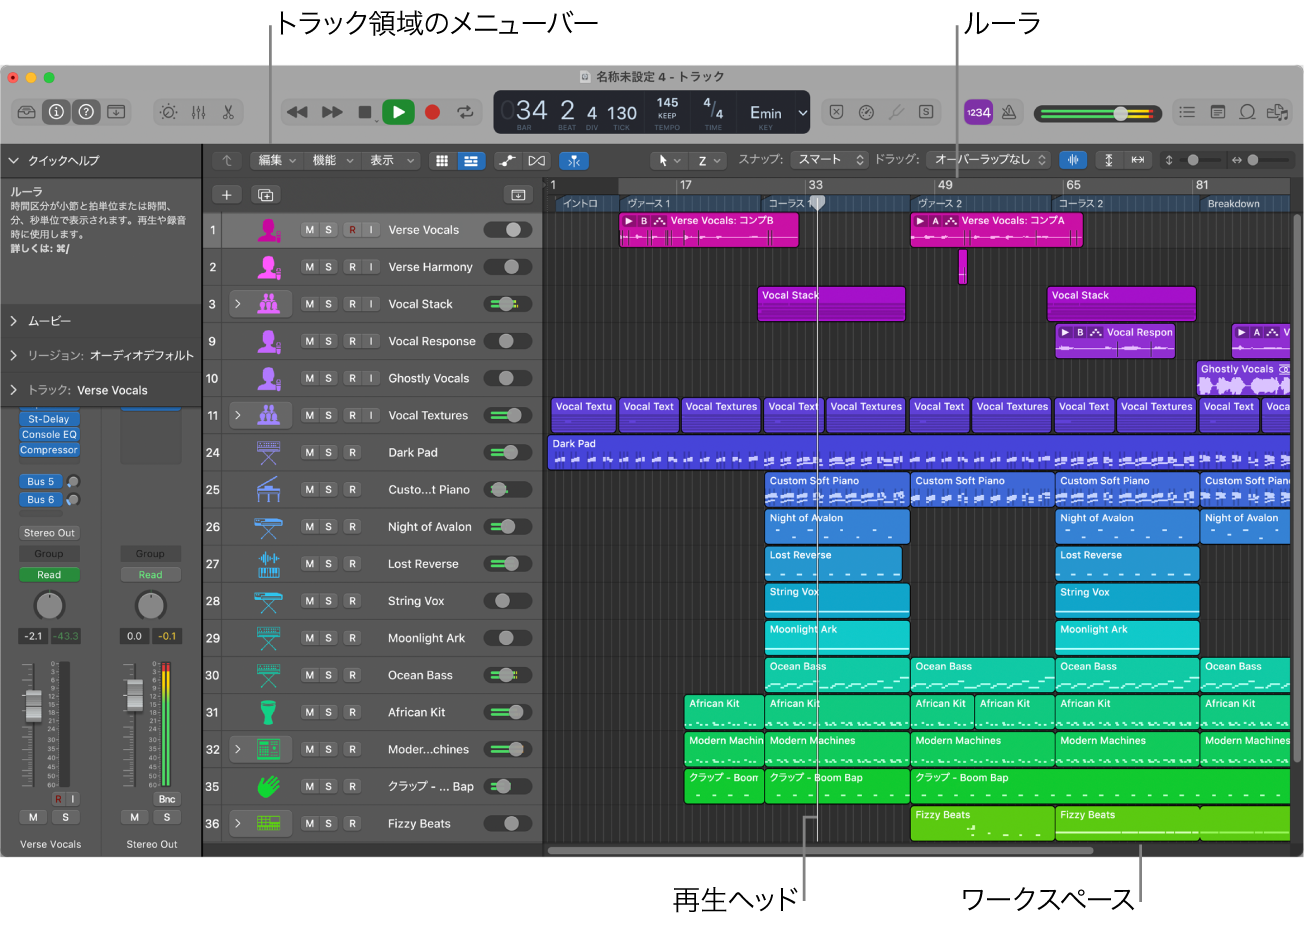Click the Duplicate Track button
The height and width of the screenshot is (928, 1306).
[x=266, y=195]
